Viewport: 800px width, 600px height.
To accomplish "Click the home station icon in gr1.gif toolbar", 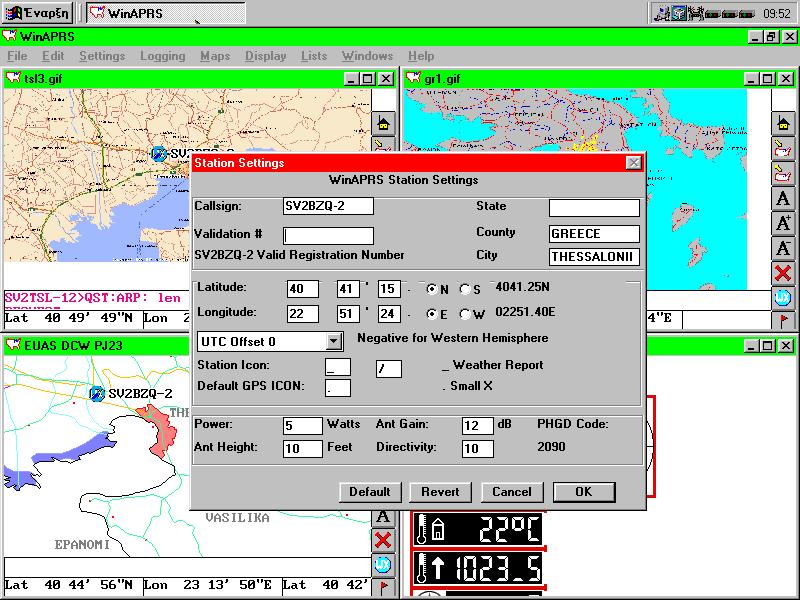I will click(783, 123).
